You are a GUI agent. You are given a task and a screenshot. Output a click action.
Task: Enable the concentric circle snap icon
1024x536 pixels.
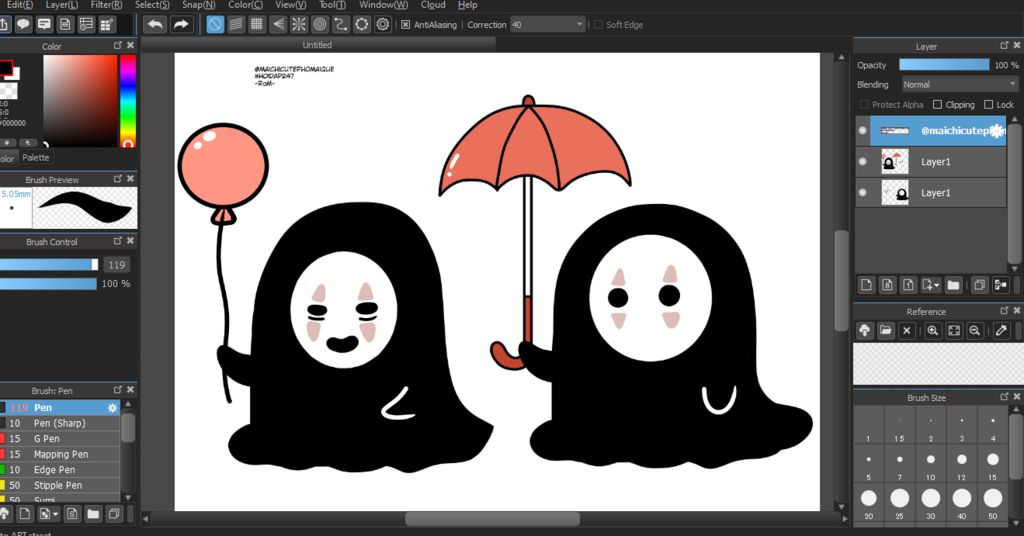[x=319, y=25]
